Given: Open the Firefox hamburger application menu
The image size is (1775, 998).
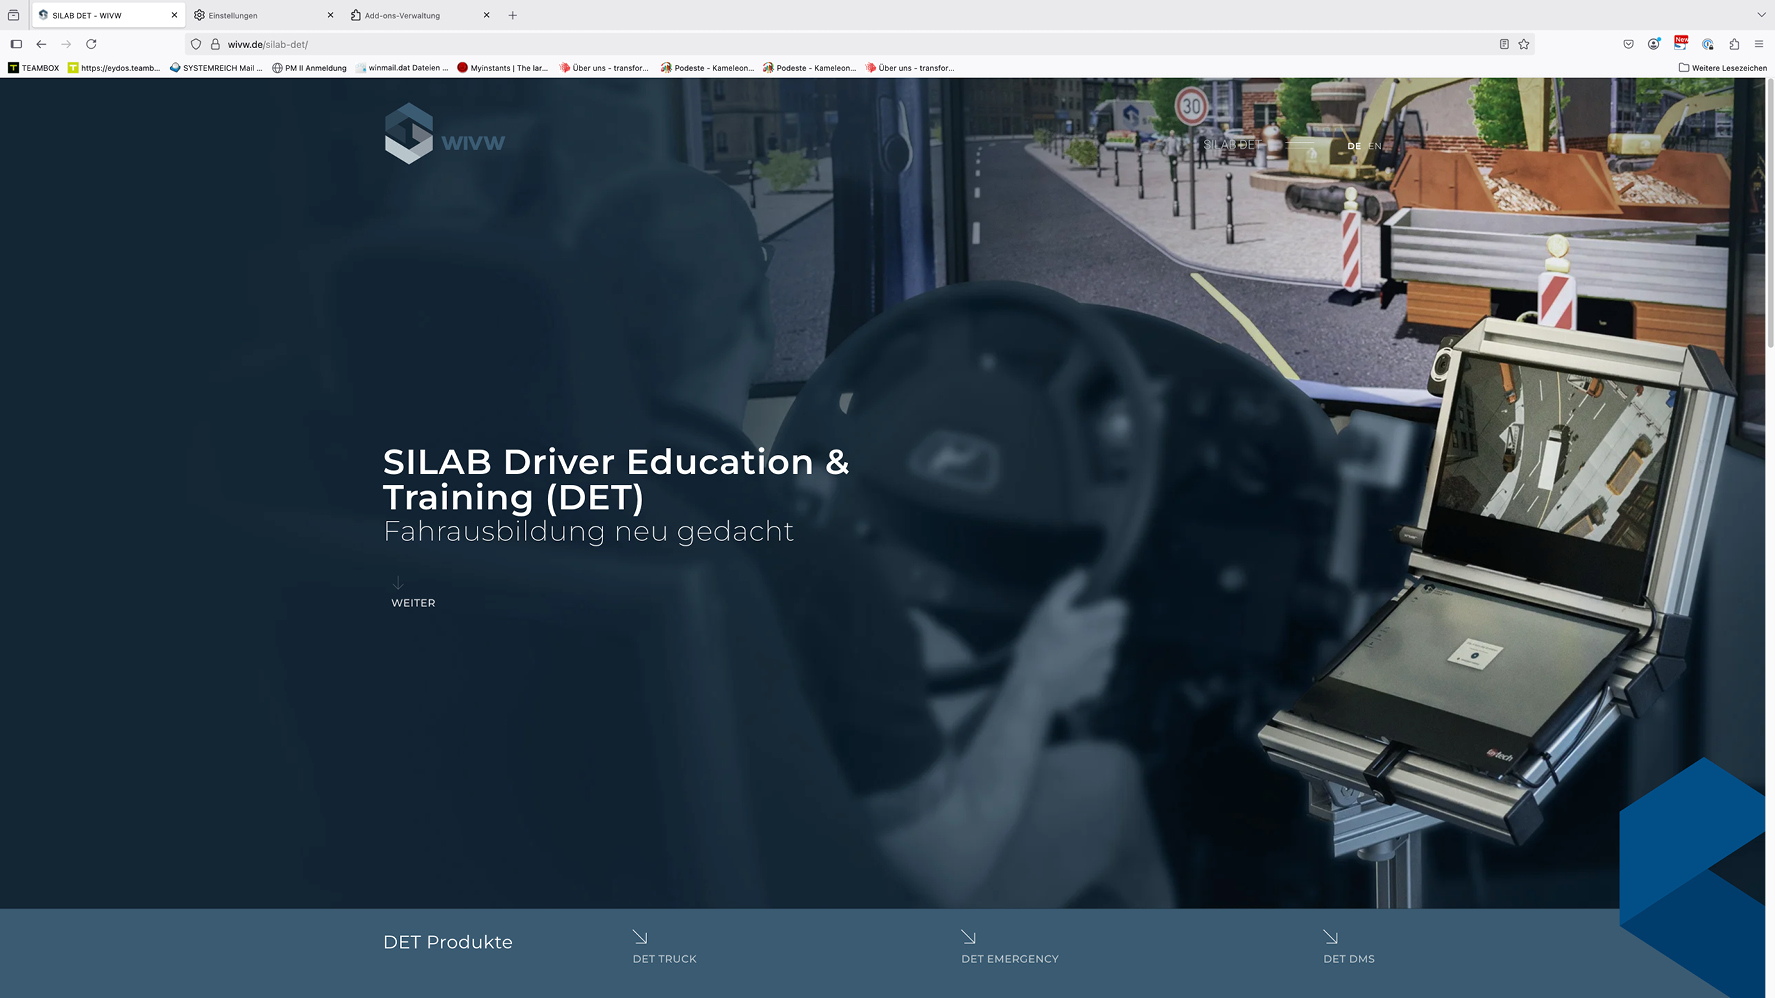Looking at the screenshot, I should tap(1759, 44).
